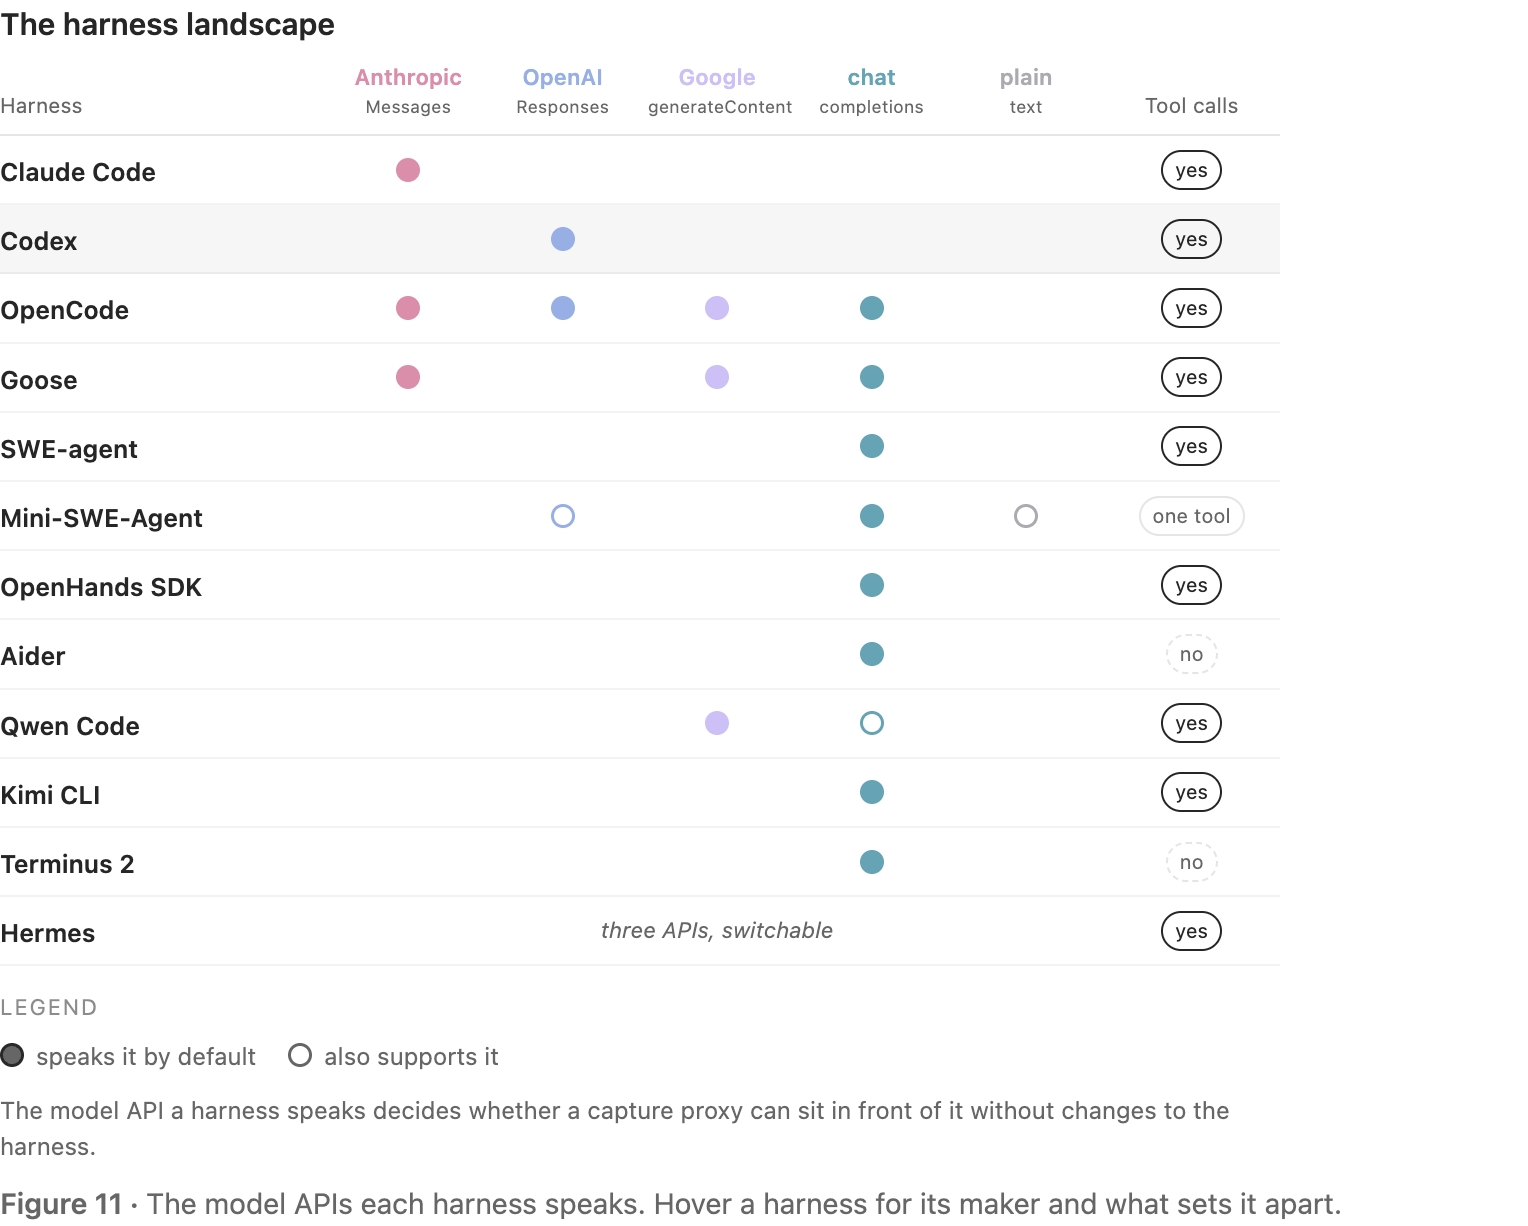
Task: Click Qwen Code's Google generateContent dot
Action: 717,723
